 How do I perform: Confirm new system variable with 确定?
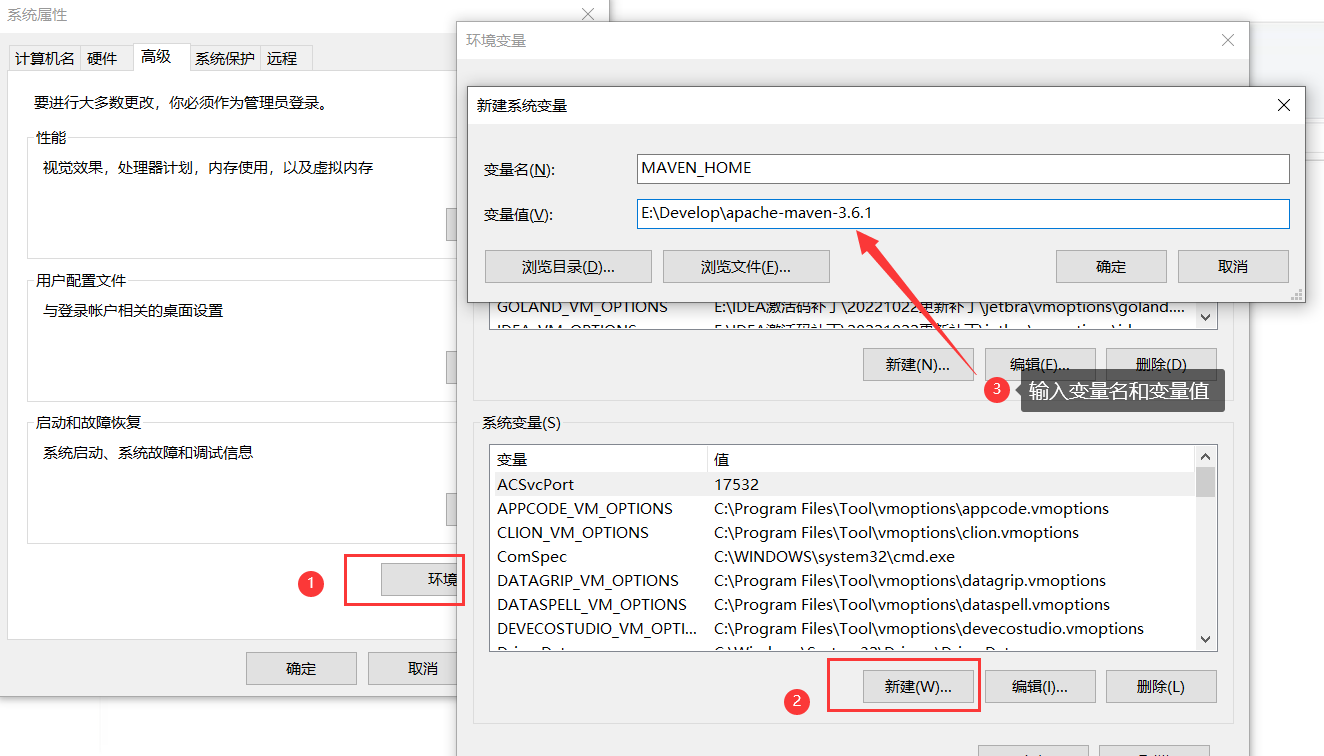point(1111,267)
